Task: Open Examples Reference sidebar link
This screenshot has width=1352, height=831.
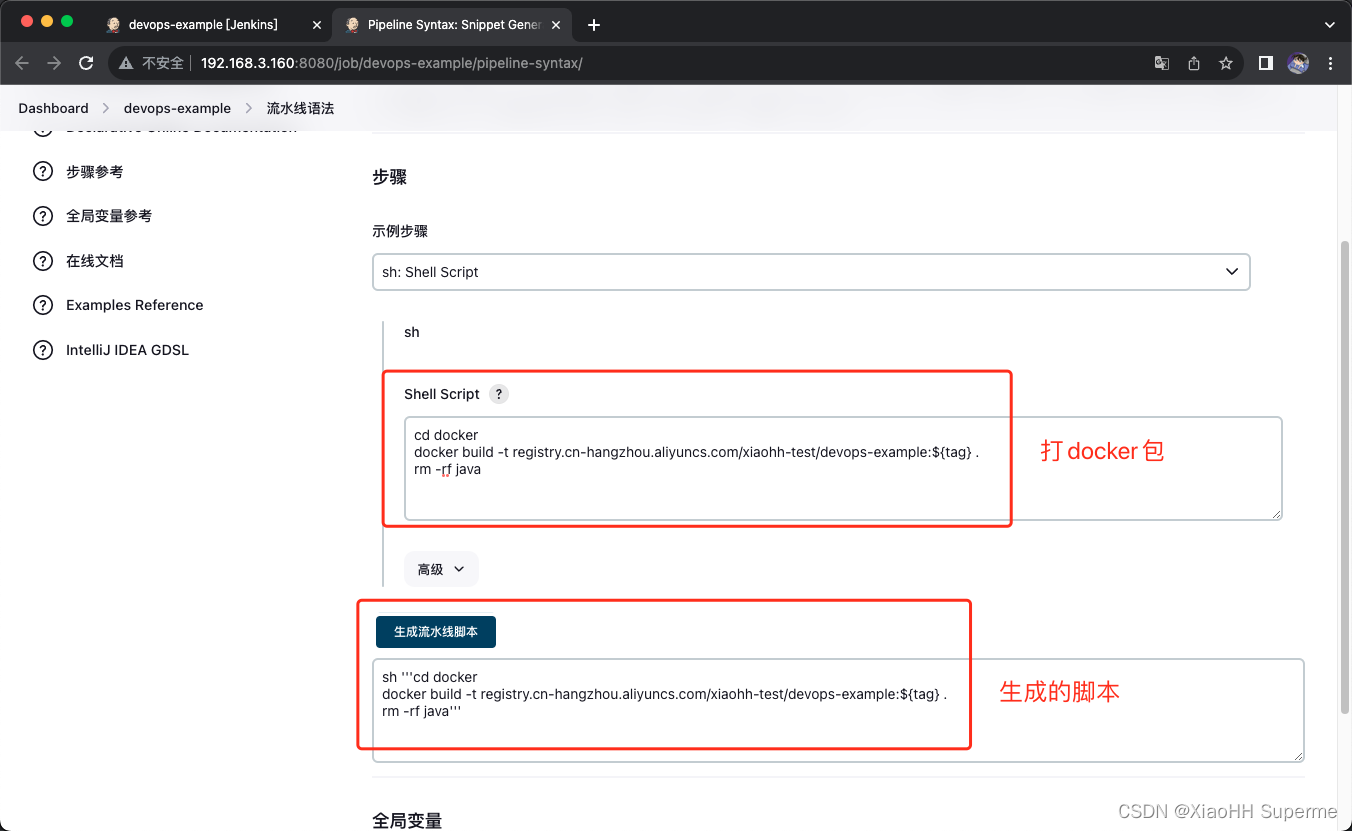Action: tap(135, 305)
